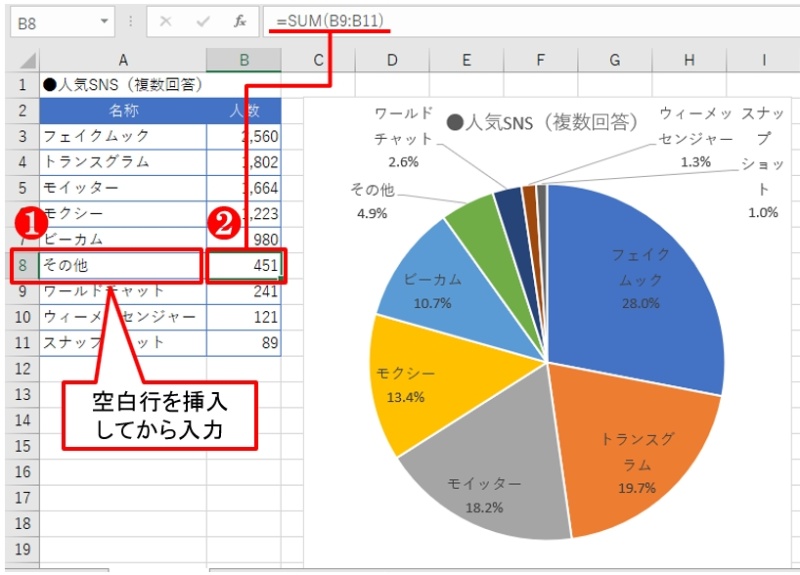Click the Enter checkmark formula bar icon
The image size is (800, 575).
(x=202, y=21)
